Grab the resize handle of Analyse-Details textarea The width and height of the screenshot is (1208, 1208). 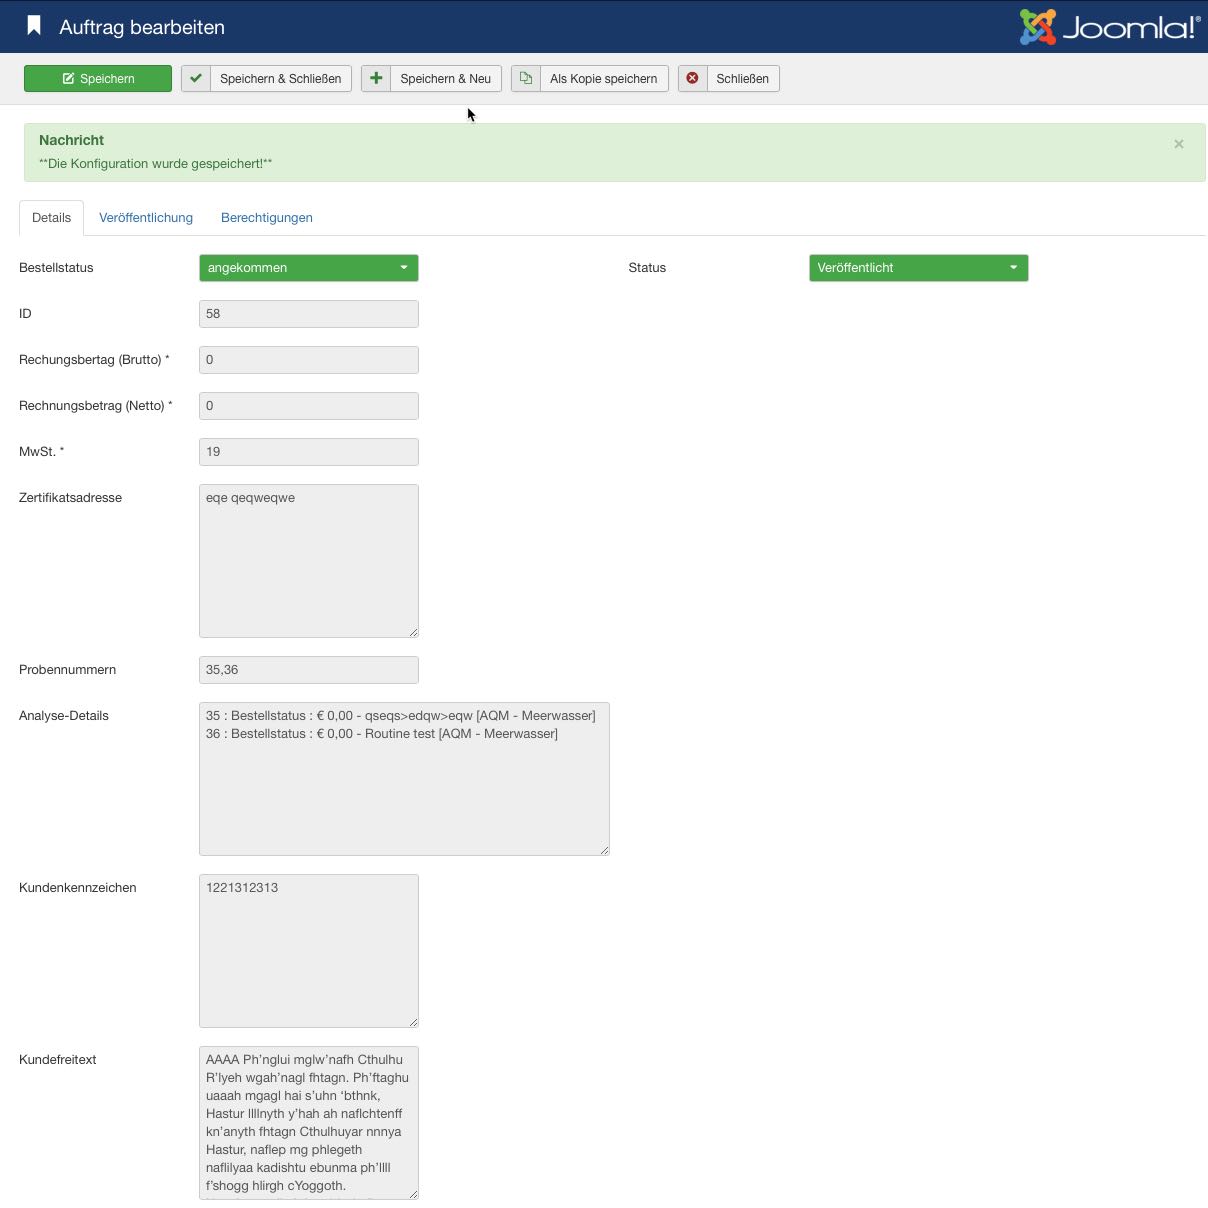click(x=604, y=850)
